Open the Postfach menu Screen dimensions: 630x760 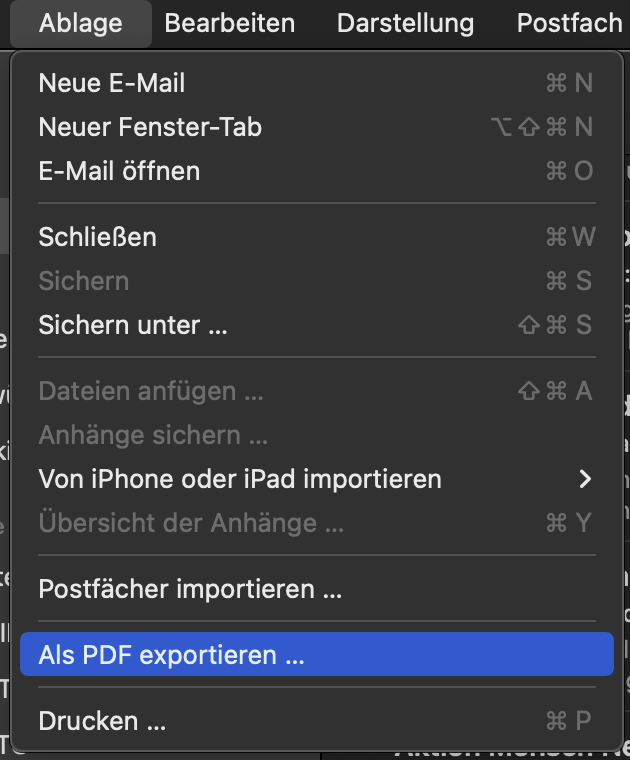click(x=570, y=23)
